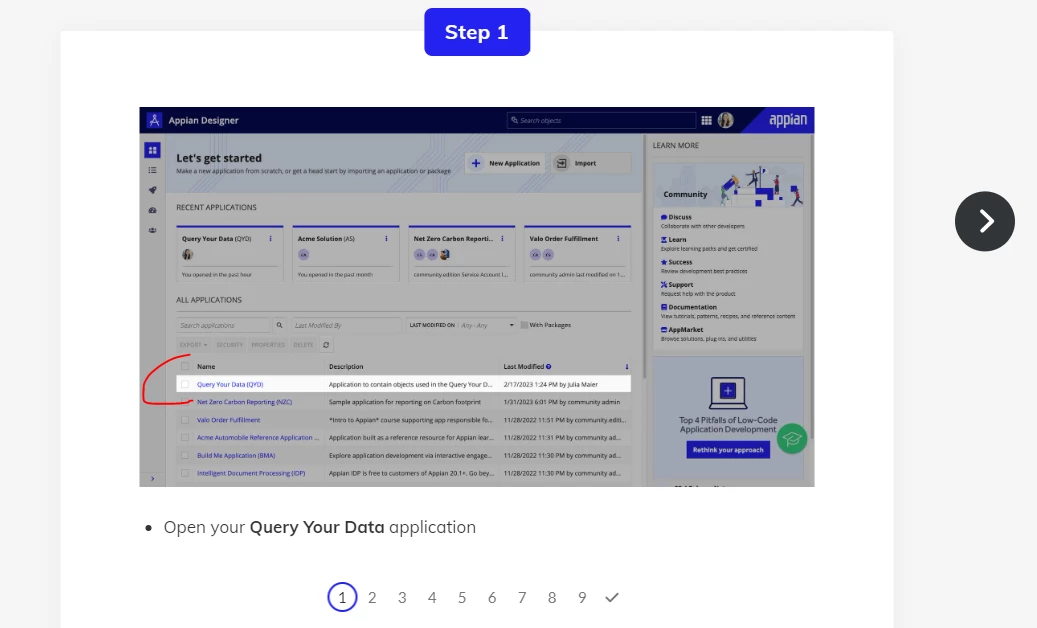Click the green graduation cap help badge
The width and height of the screenshot is (1037, 628).
792,438
